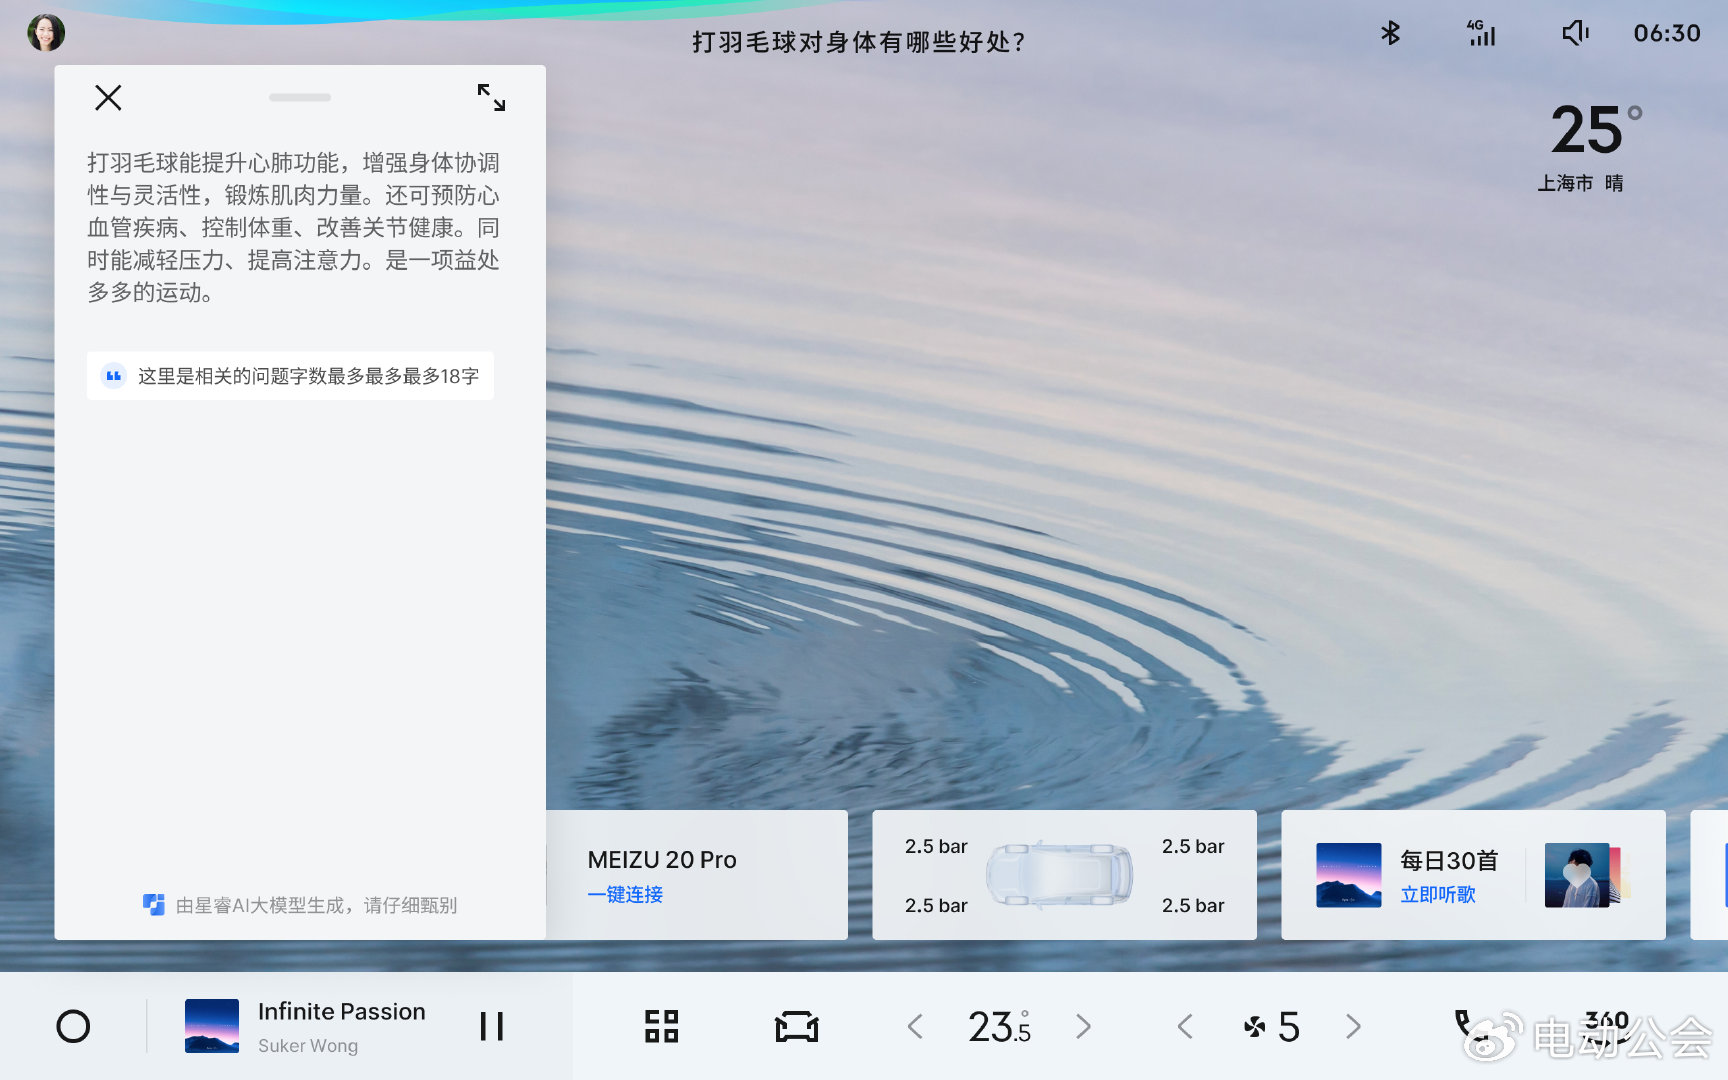Tap the Infinite Passion song title
1728x1080 pixels.
[x=342, y=1011]
